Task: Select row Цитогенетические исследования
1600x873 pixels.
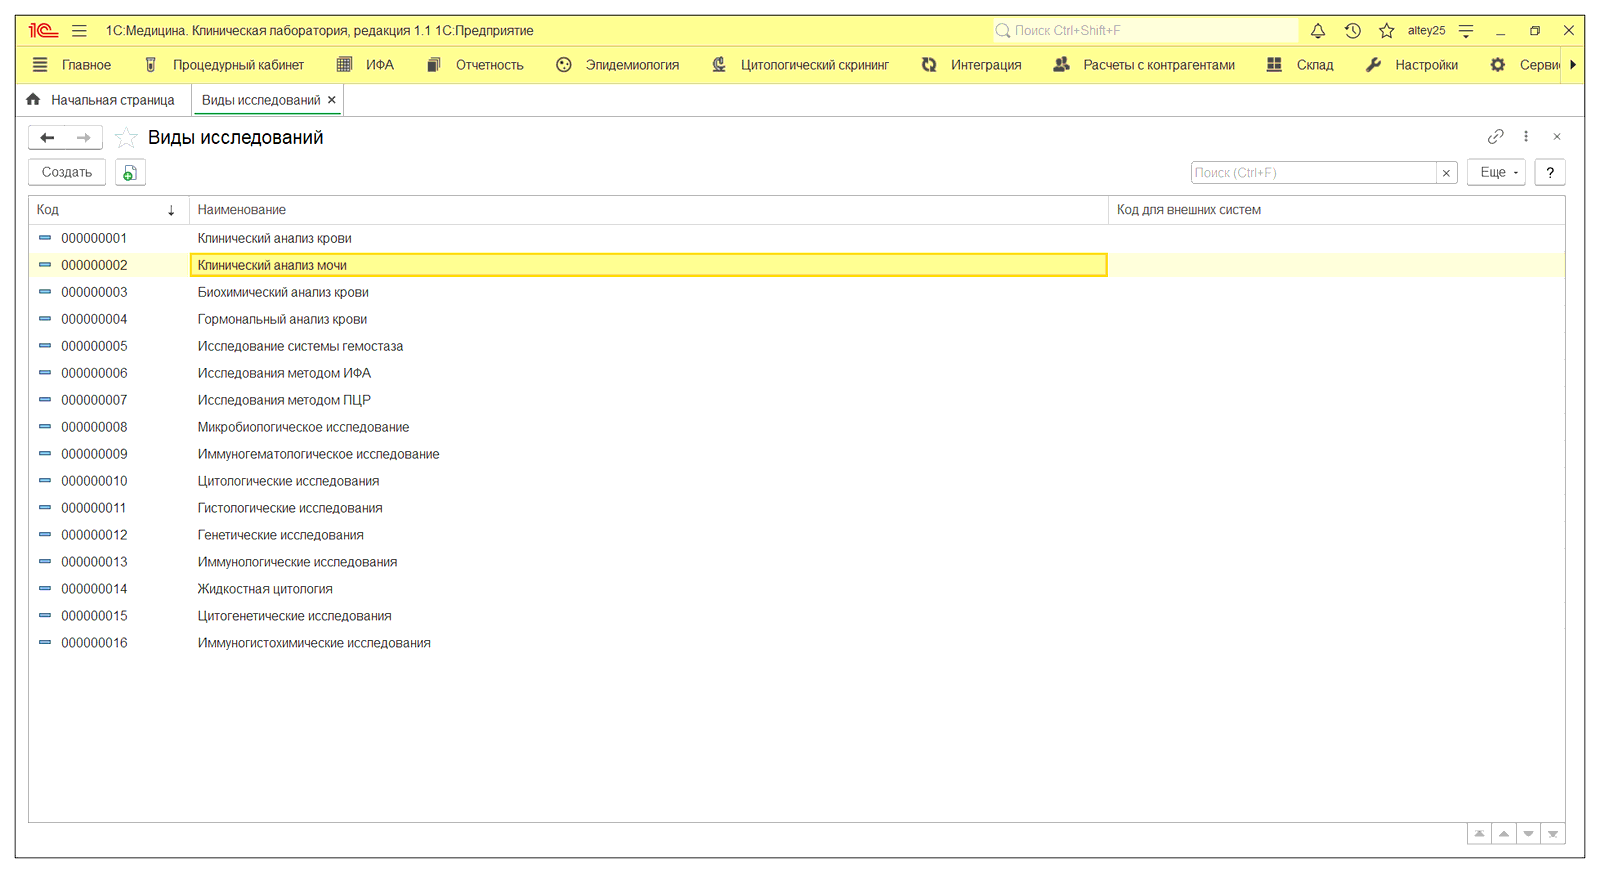Action: 796,616
